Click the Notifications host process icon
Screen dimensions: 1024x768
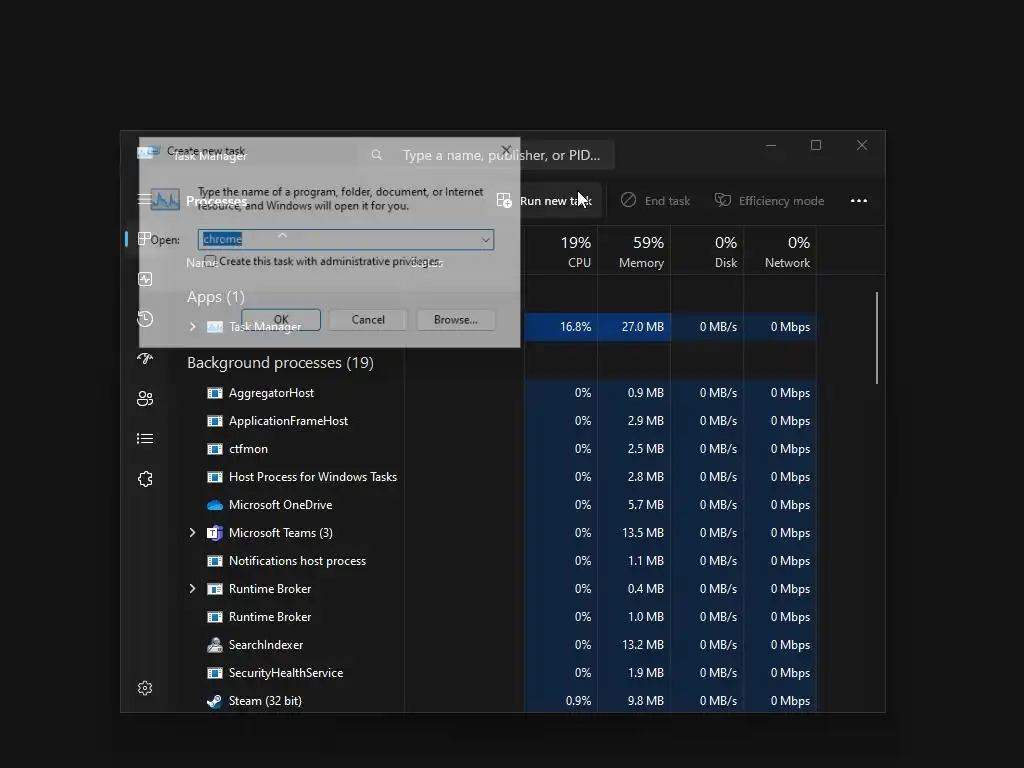[x=214, y=561]
